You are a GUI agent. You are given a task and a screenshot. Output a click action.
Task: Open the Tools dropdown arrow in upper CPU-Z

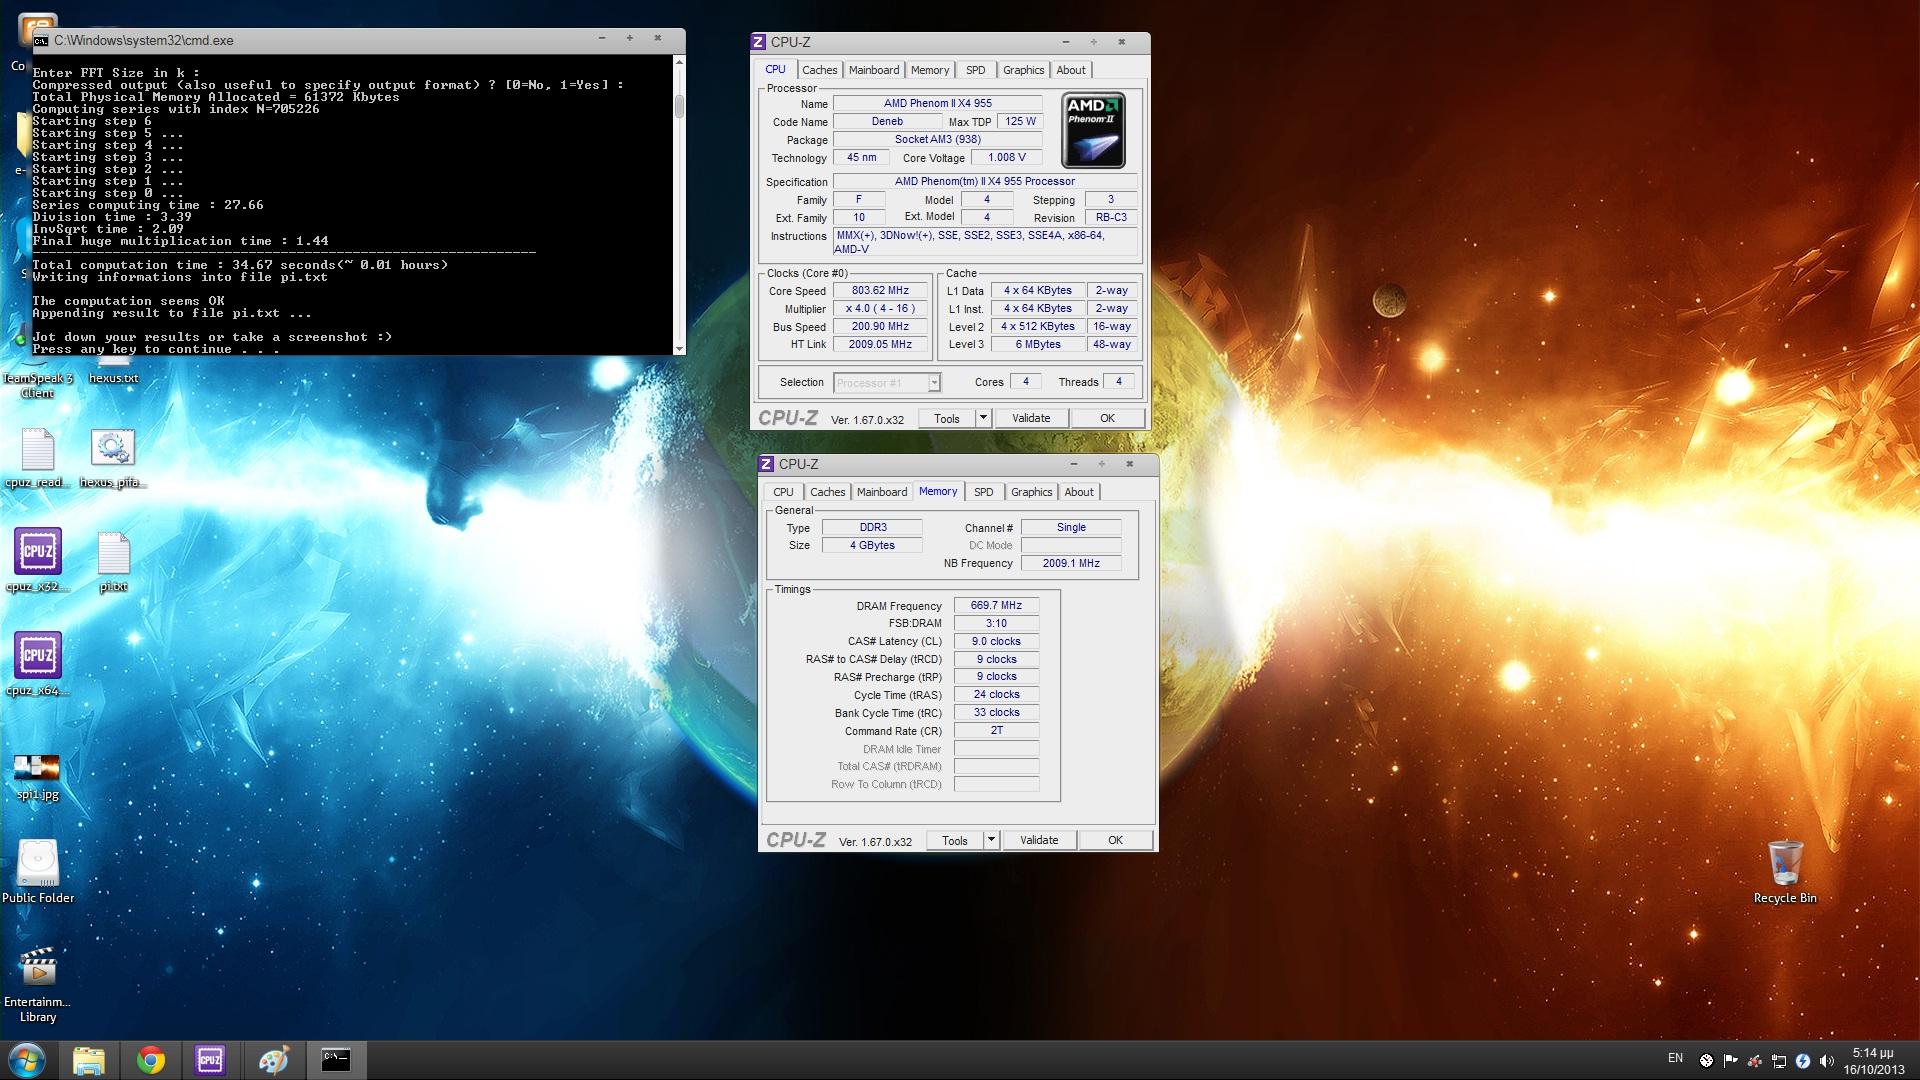click(x=983, y=418)
